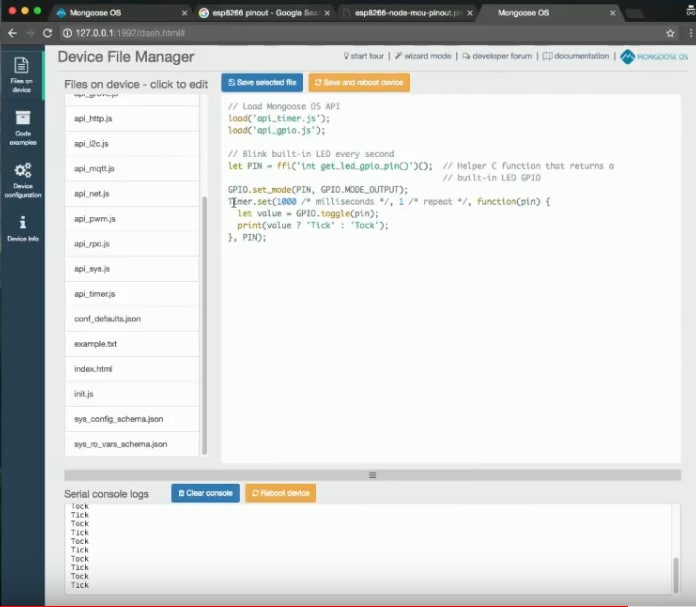Bookmark the page with the star icon
The width and height of the screenshot is (696, 607).
(670, 33)
